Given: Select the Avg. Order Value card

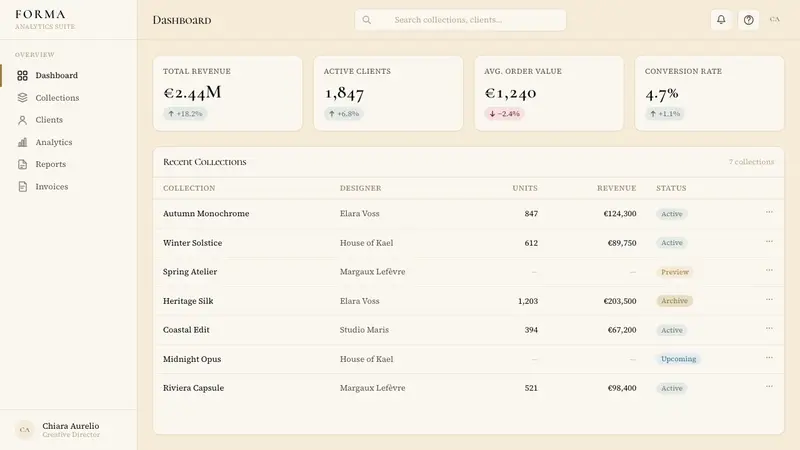Looking at the screenshot, I should pos(549,93).
